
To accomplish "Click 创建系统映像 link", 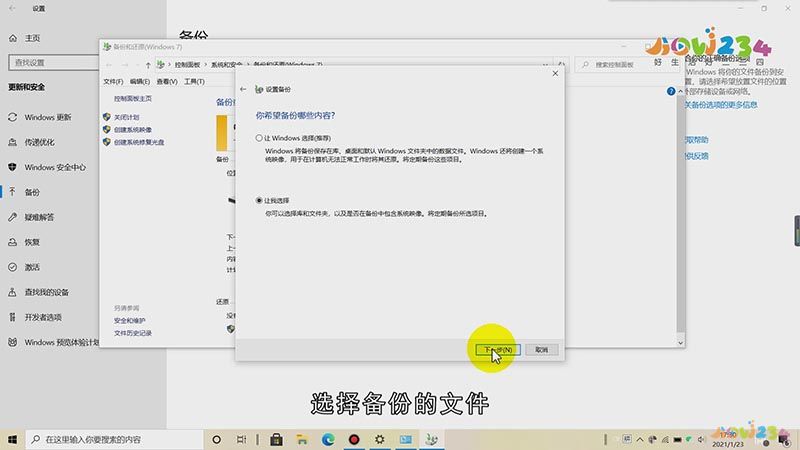I will 133,130.
